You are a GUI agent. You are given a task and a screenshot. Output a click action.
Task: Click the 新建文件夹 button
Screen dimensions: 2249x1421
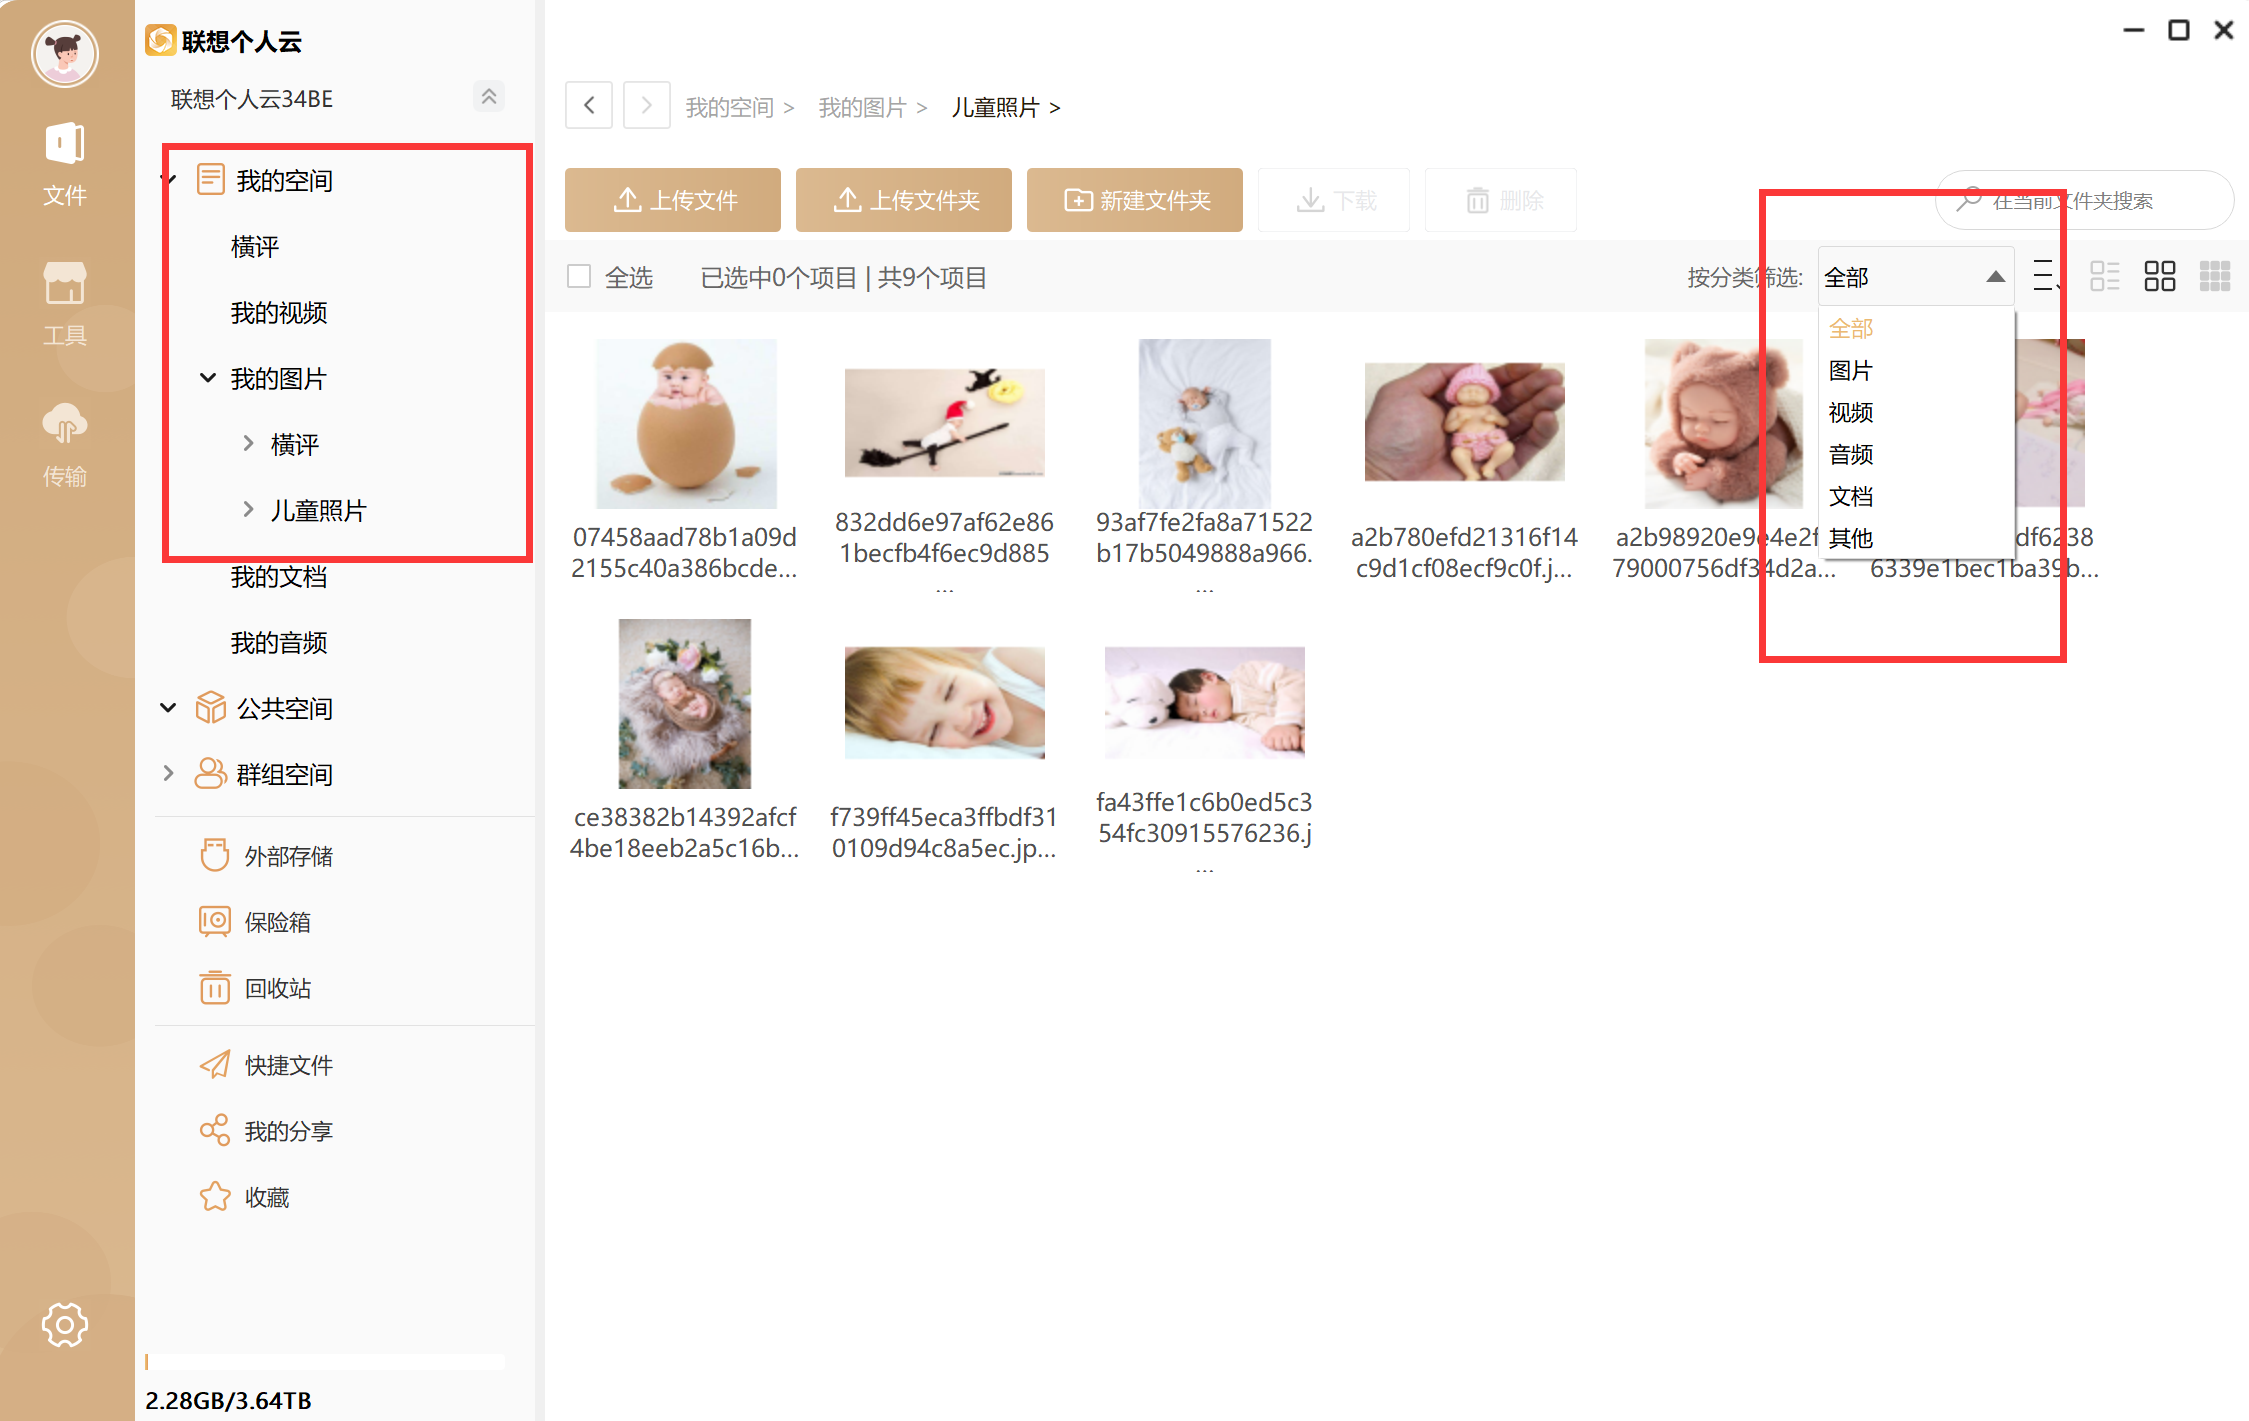pos(1134,200)
